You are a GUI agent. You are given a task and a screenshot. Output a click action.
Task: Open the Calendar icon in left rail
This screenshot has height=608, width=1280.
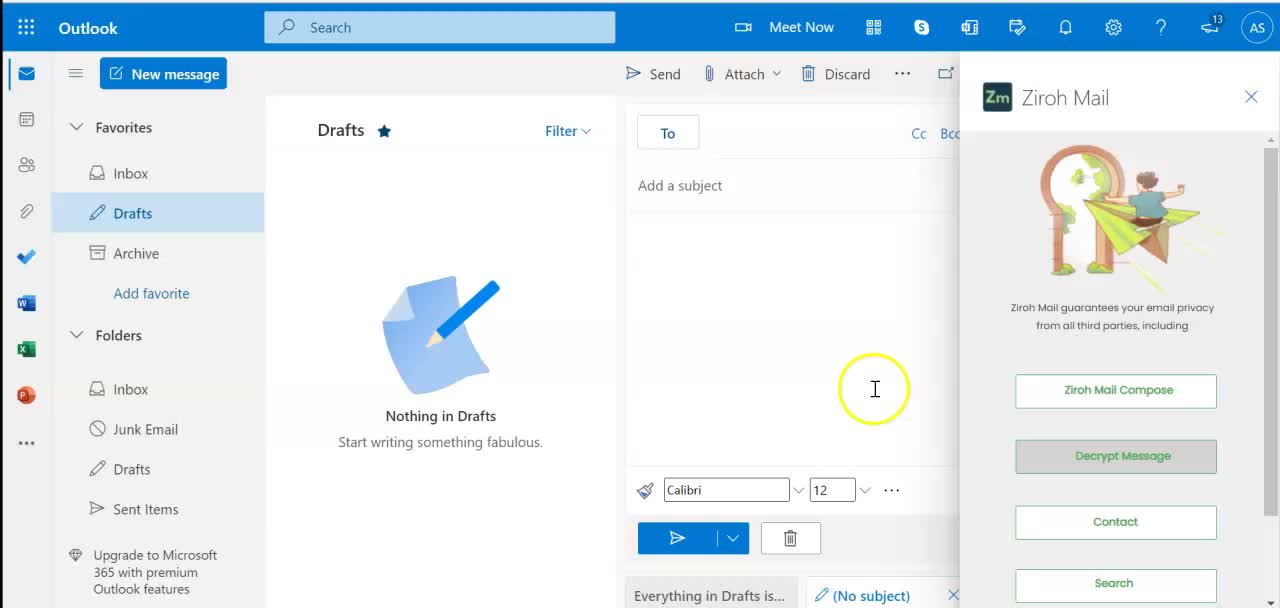pyautogui.click(x=27, y=119)
